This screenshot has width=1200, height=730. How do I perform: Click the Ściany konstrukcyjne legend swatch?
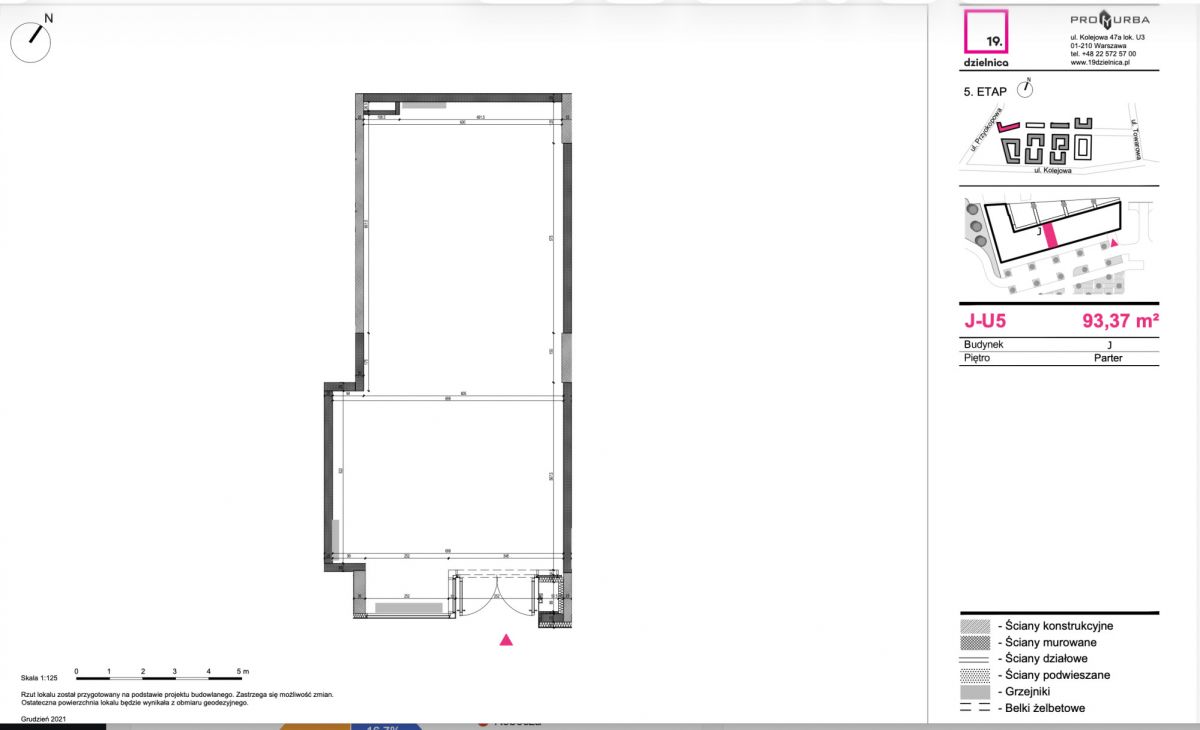(975, 626)
